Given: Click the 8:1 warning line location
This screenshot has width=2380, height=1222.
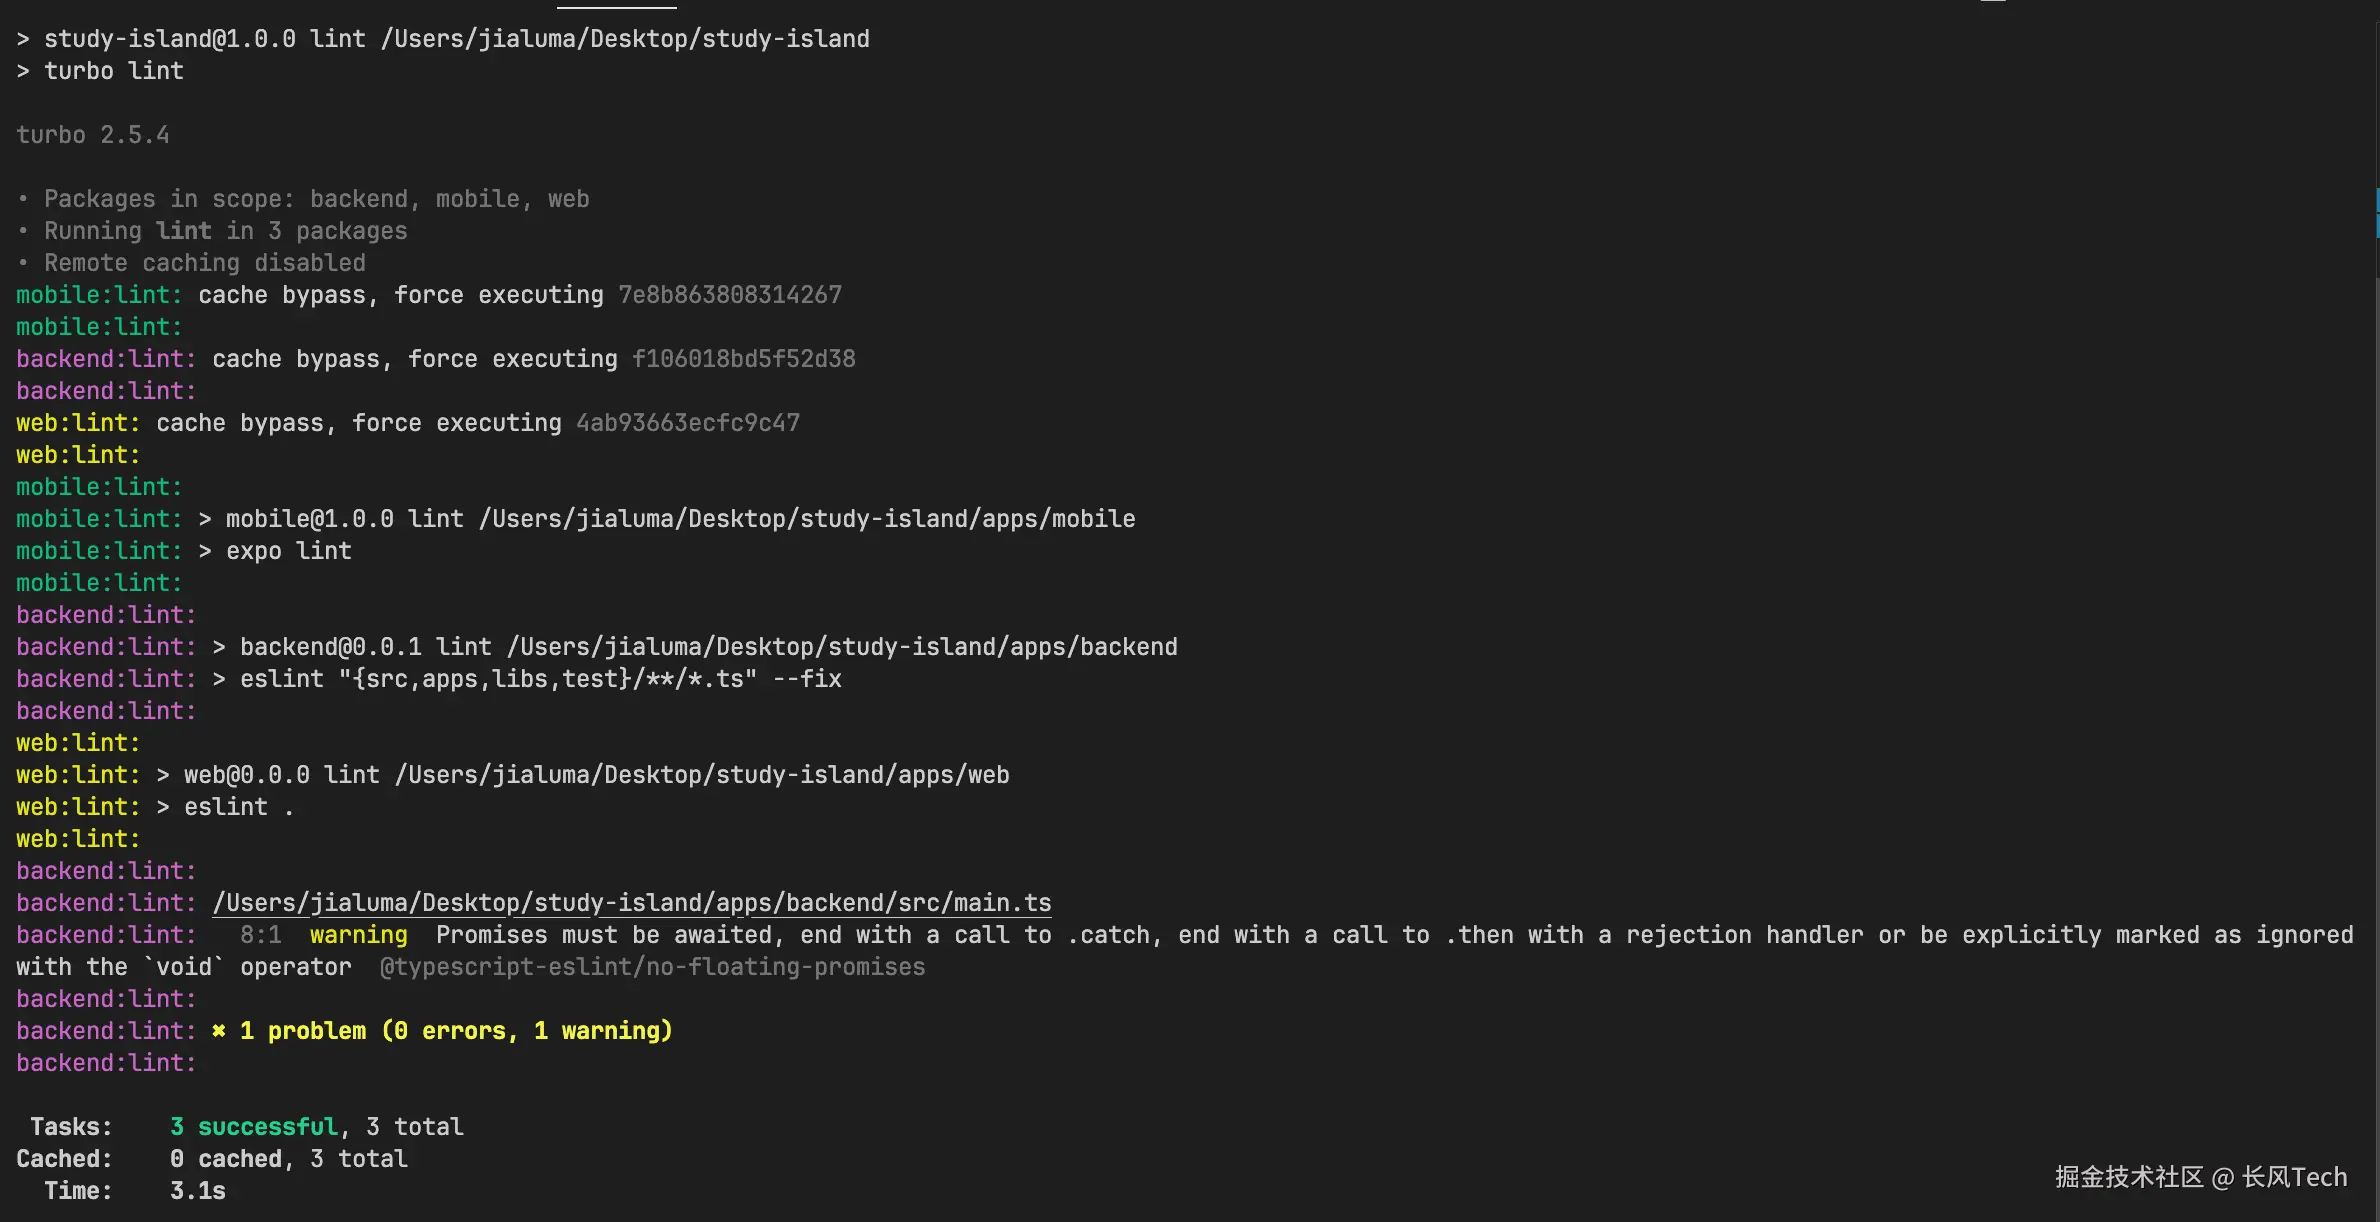Looking at the screenshot, I should [260, 935].
